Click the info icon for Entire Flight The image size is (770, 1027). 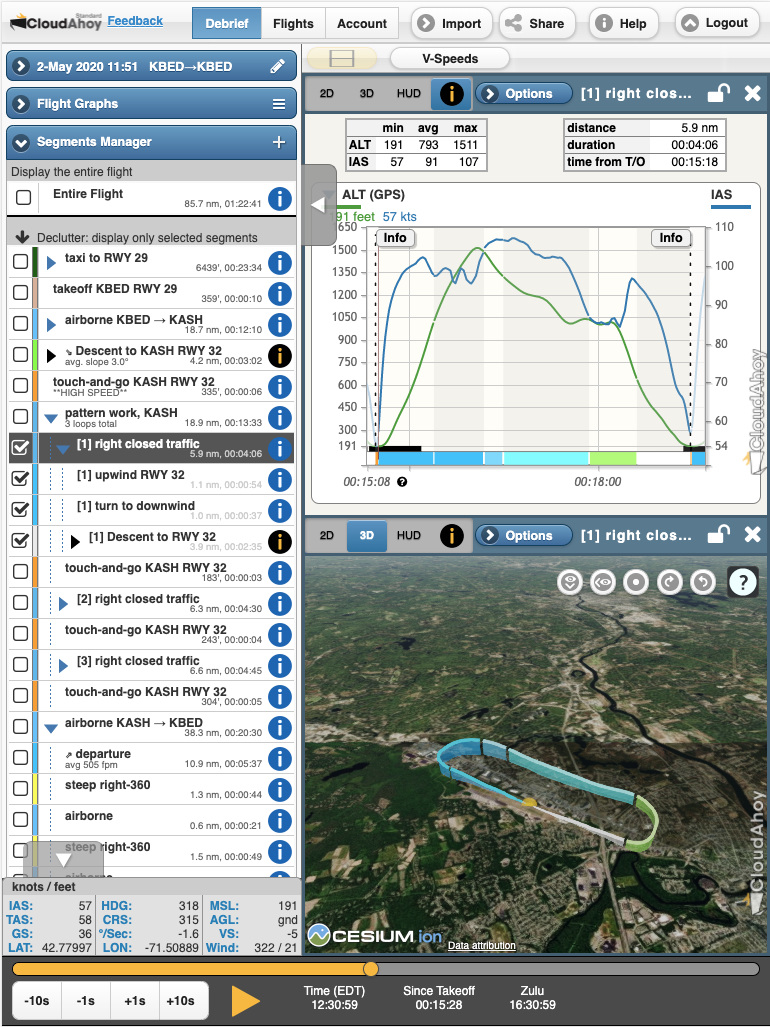[280, 199]
